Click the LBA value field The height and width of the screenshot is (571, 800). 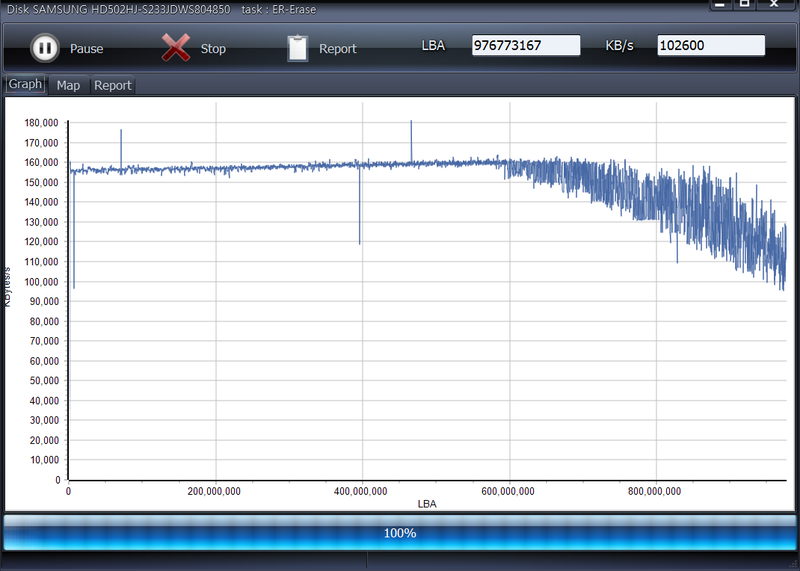click(526, 46)
